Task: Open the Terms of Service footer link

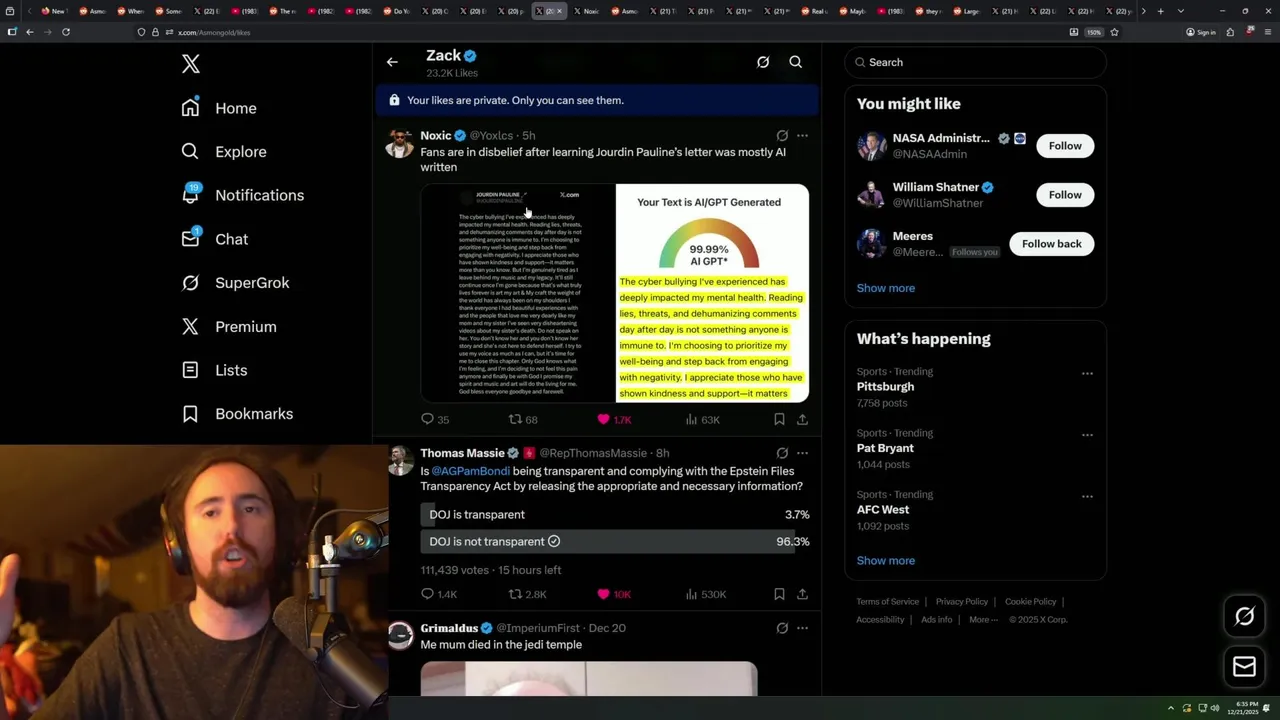Action: (887, 601)
